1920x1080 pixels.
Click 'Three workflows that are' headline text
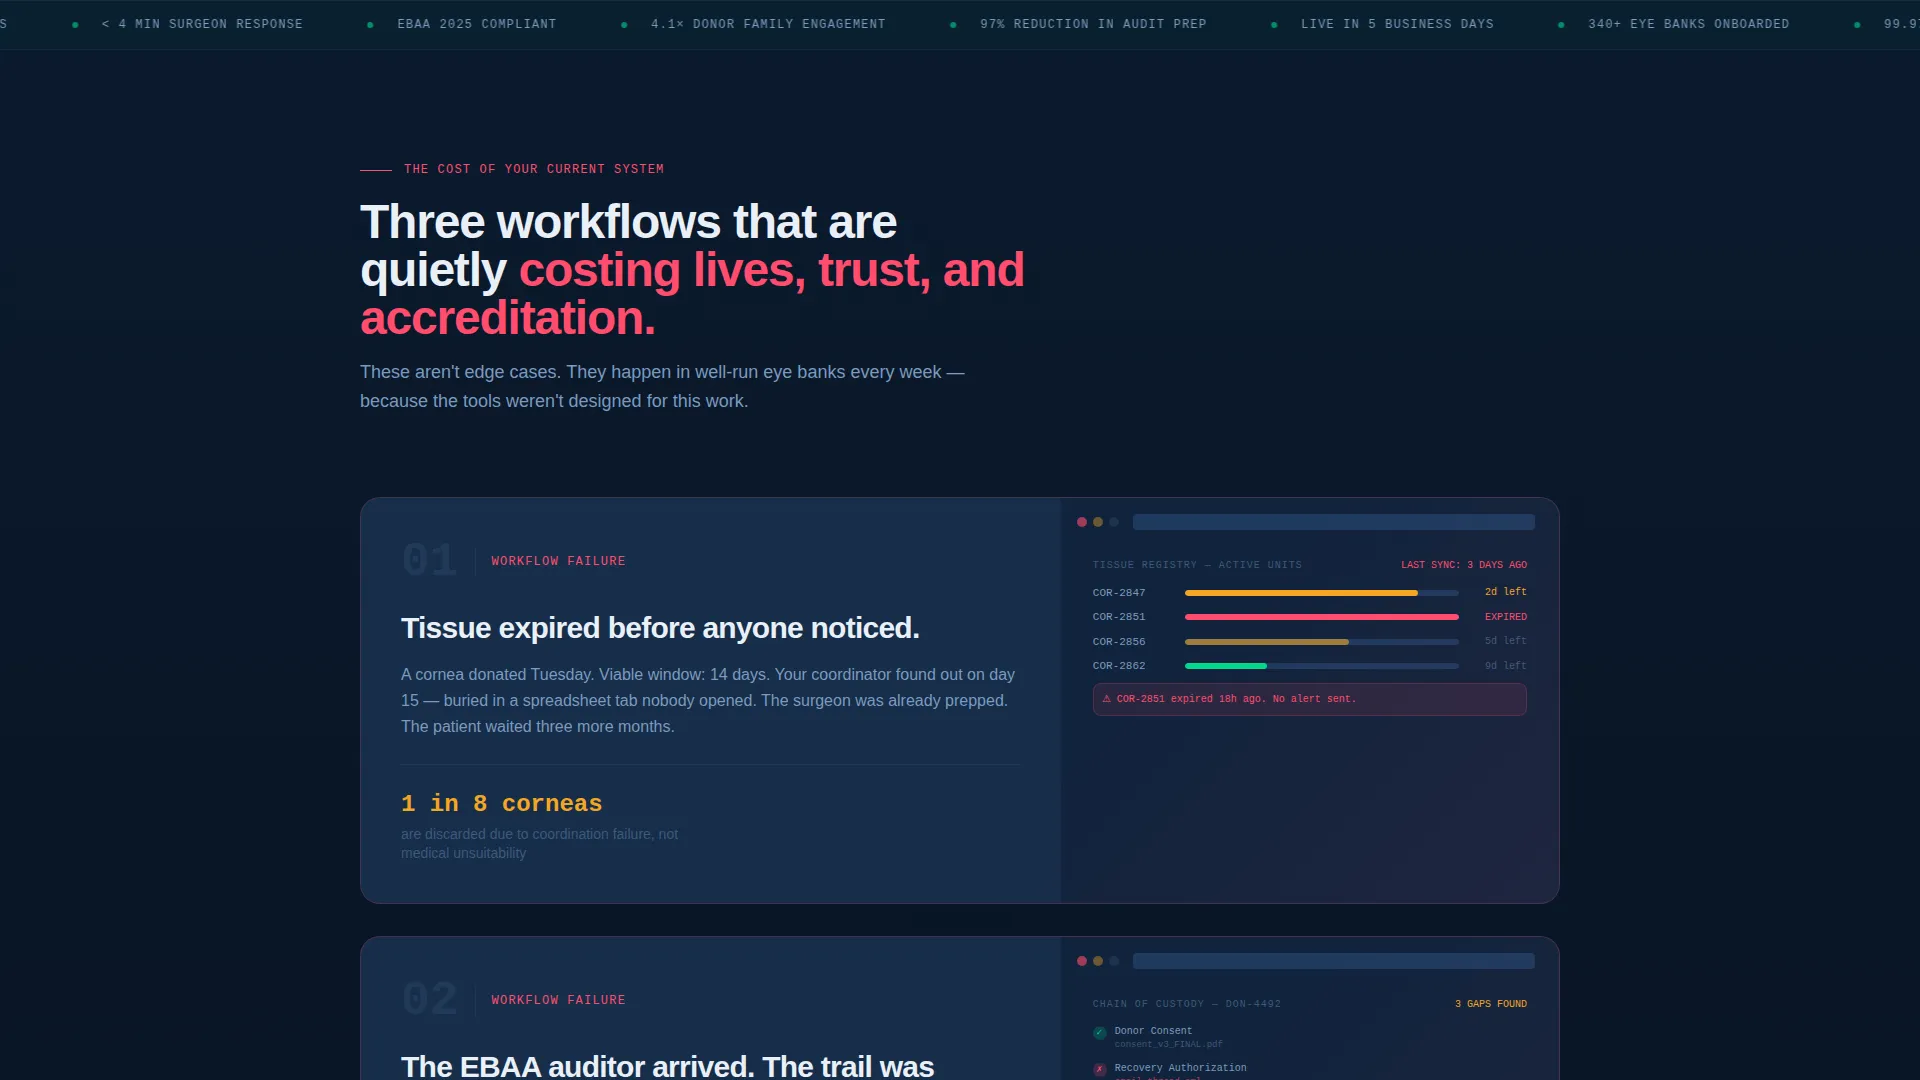click(x=628, y=222)
